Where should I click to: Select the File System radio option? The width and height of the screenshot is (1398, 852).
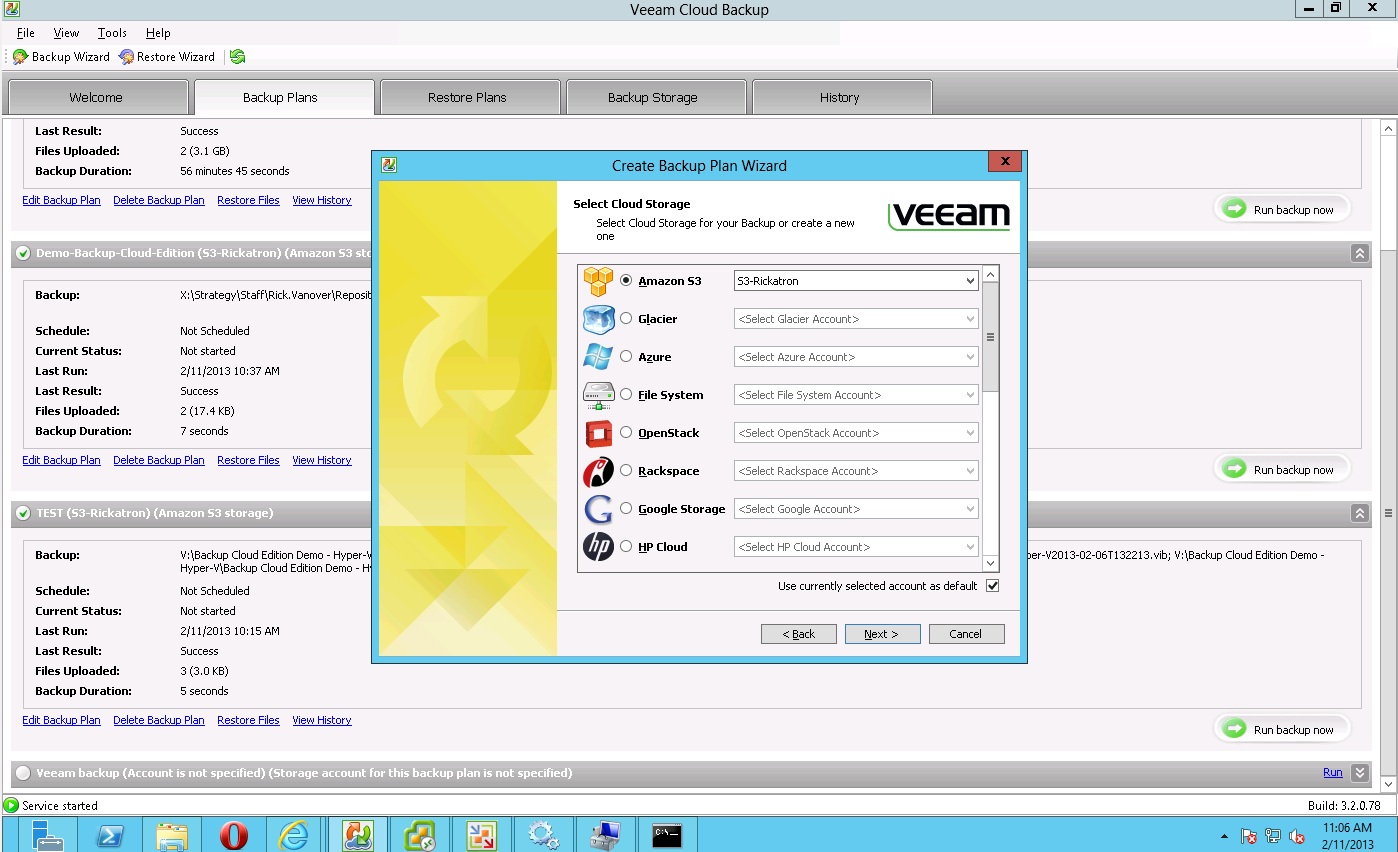point(626,395)
